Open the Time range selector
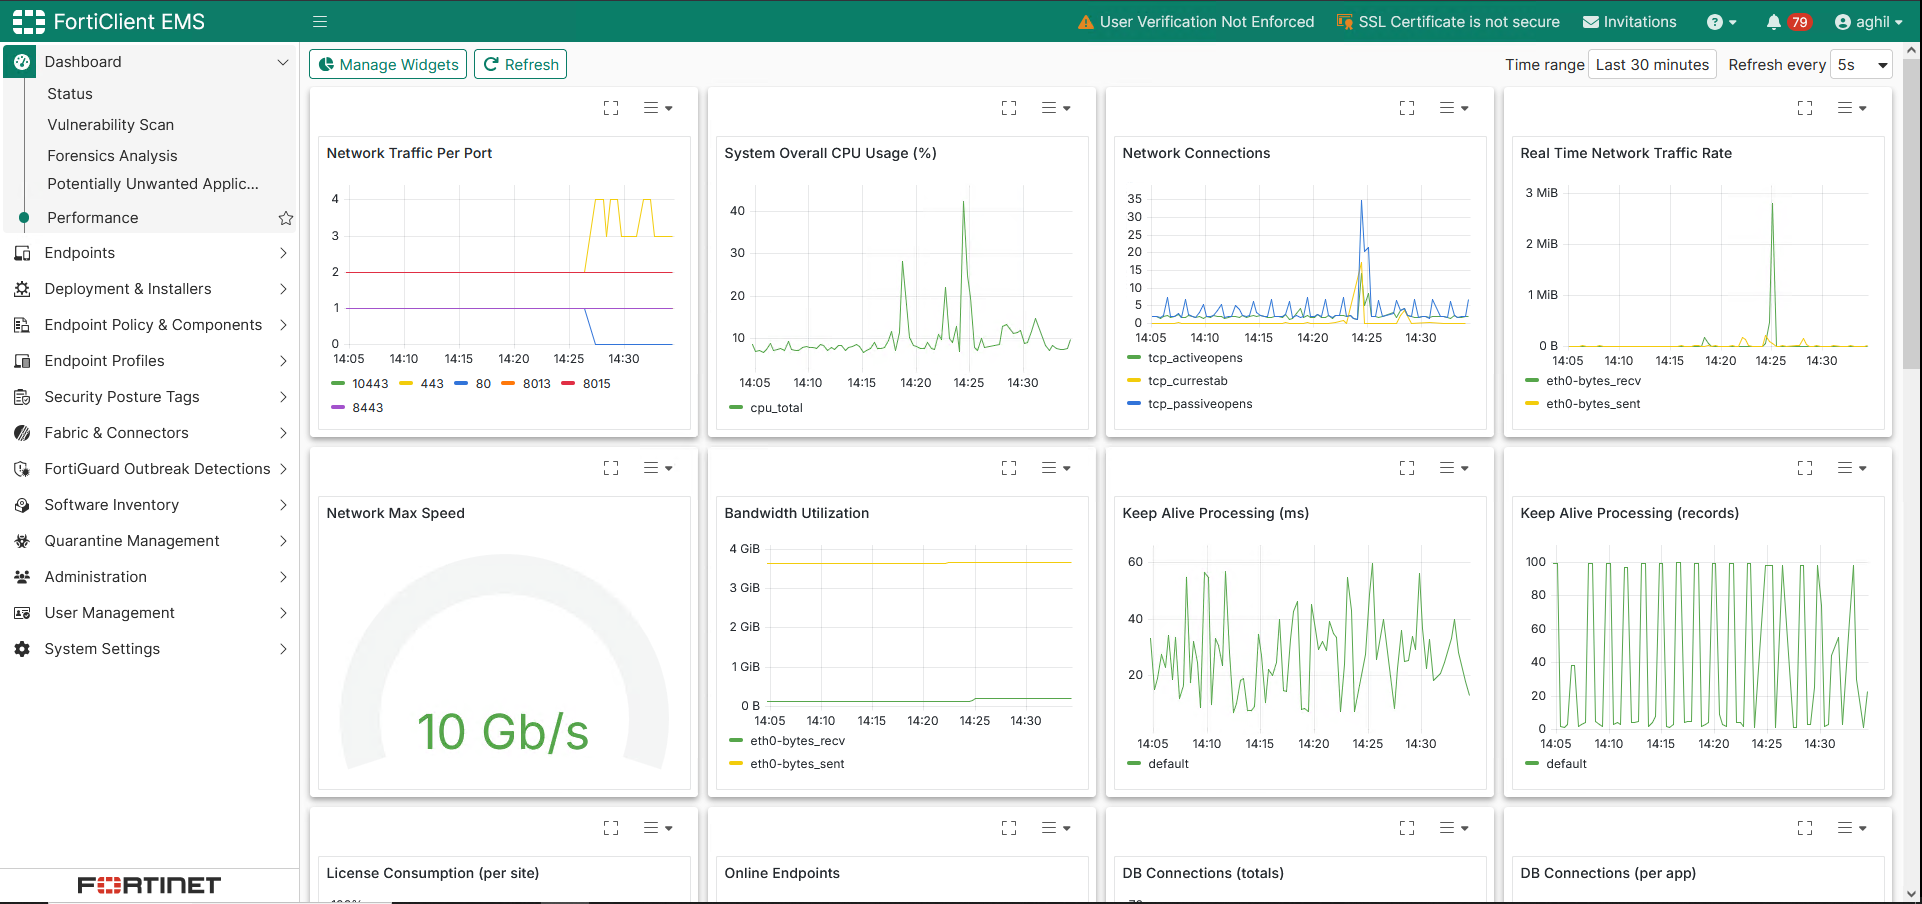The height and width of the screenshot is (904, 1922). click(x=1652, y=65)
